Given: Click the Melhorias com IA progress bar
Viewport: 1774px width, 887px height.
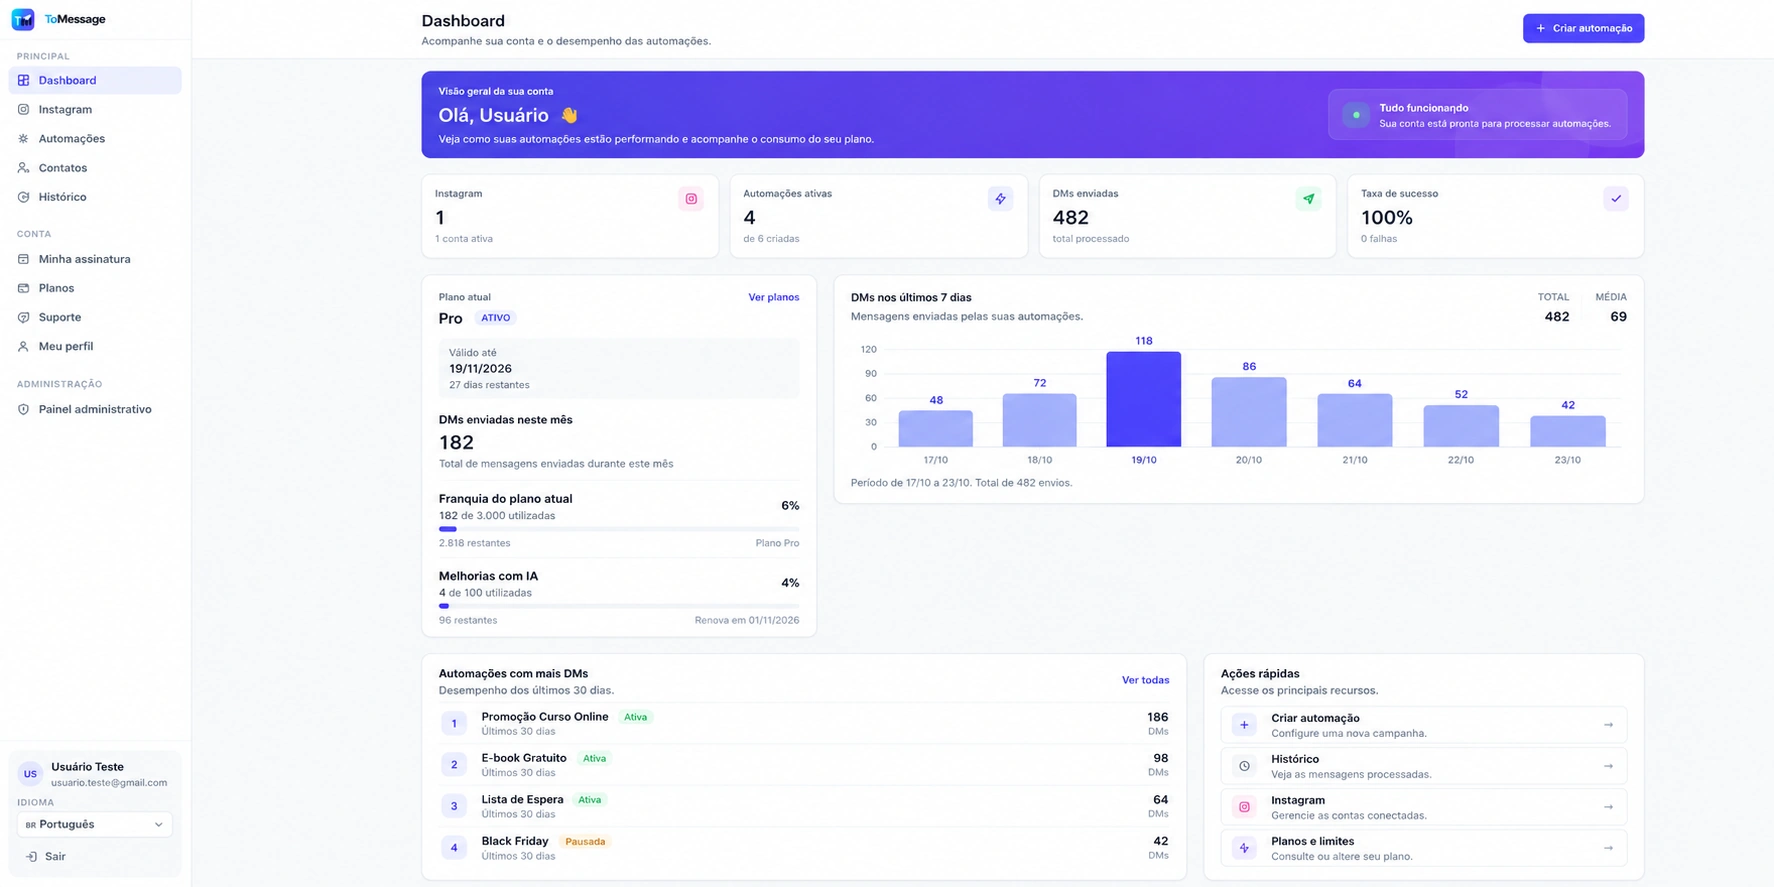Looking at the screenshot, I should (x=619, y=606).
